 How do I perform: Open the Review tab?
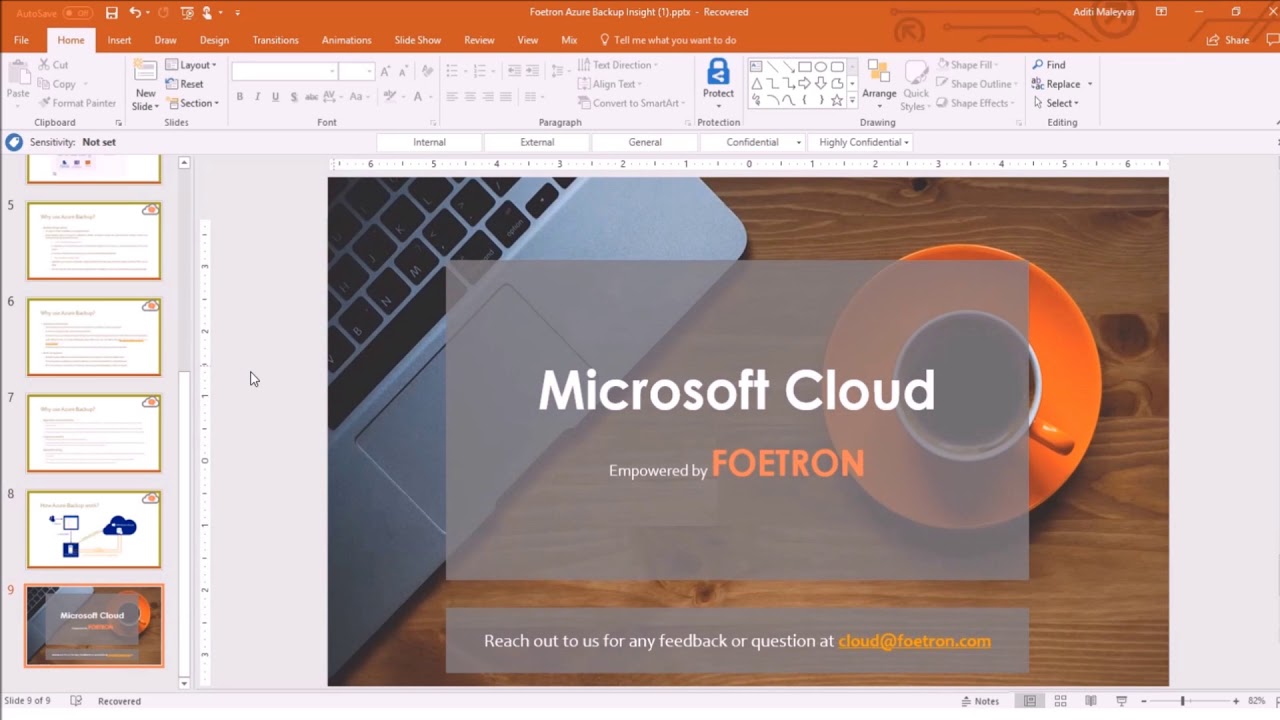coord(479,40)
